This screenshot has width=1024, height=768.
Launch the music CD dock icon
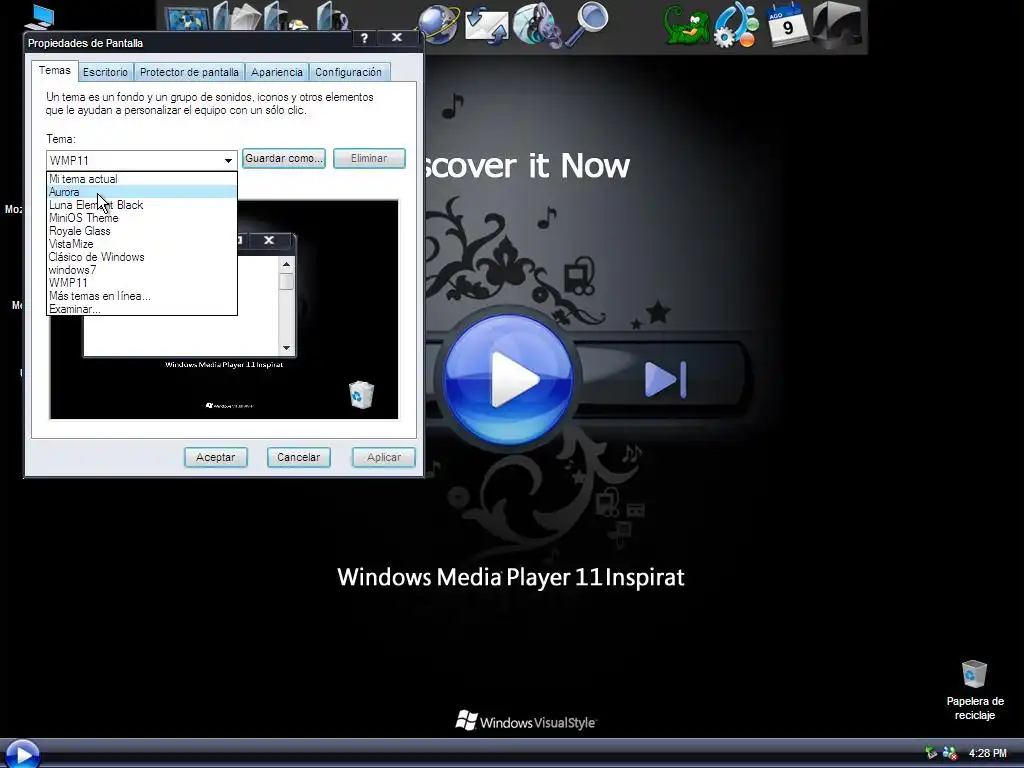point(537,25)
